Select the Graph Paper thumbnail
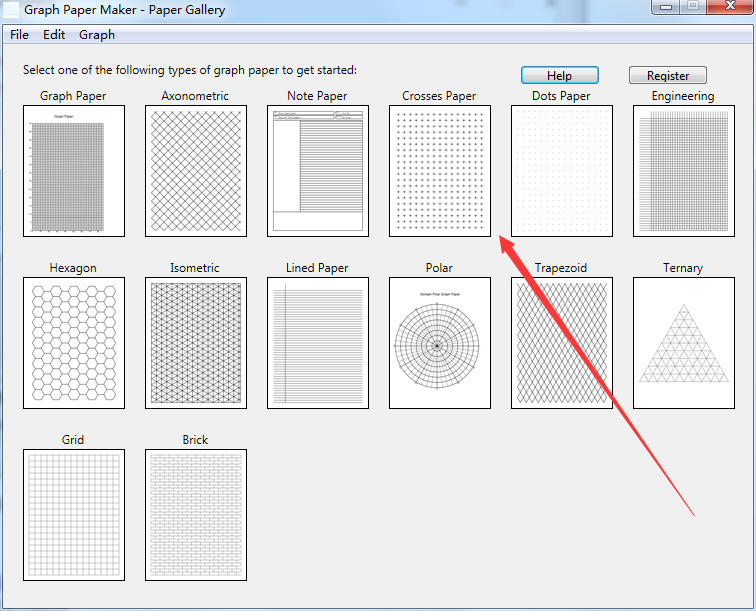This screenshot has width=756, height=611. [73, 171]
